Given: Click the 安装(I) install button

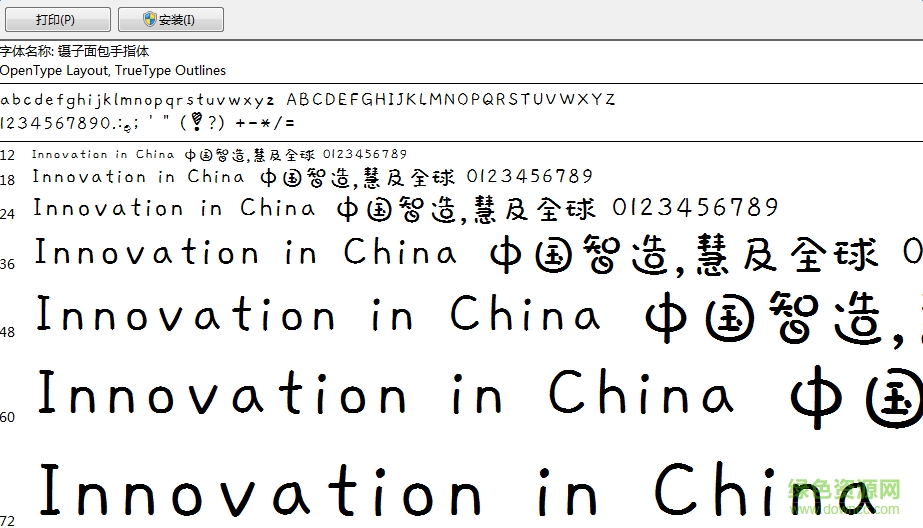Looking at the screenshot, I should 171,19.
